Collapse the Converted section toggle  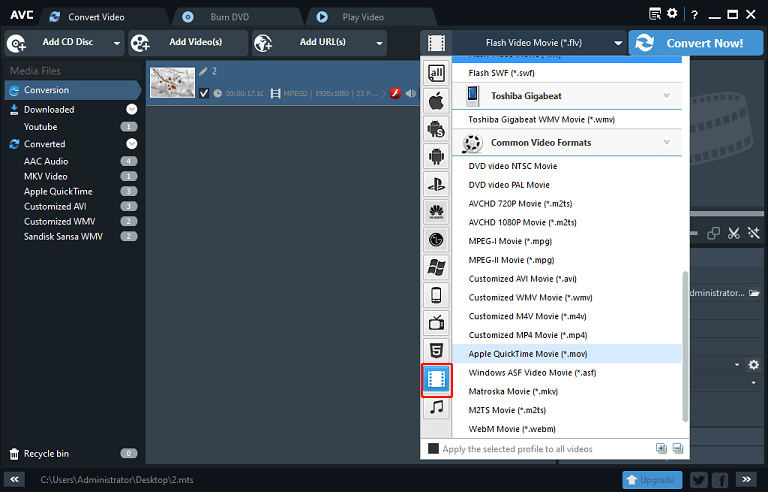pos(132,144)
